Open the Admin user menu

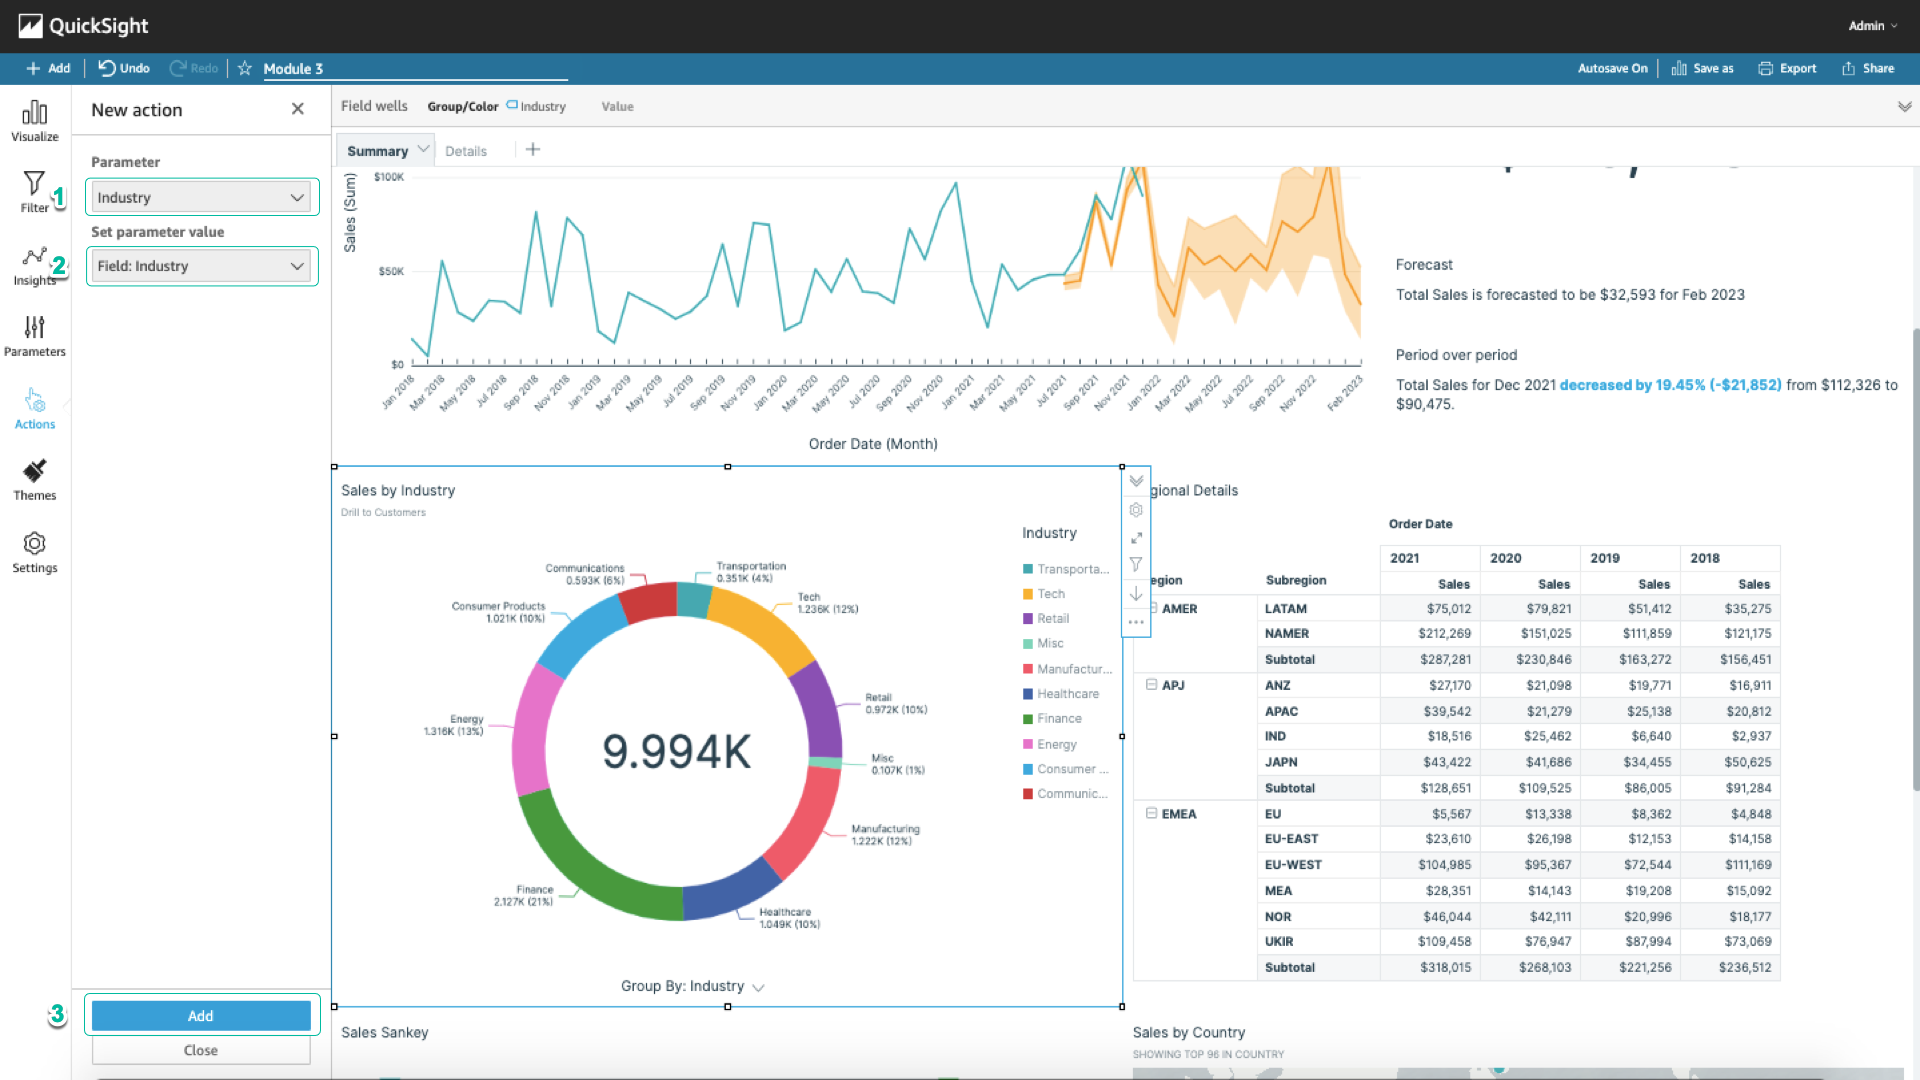pyautogui.click(x=1872, y=26)
